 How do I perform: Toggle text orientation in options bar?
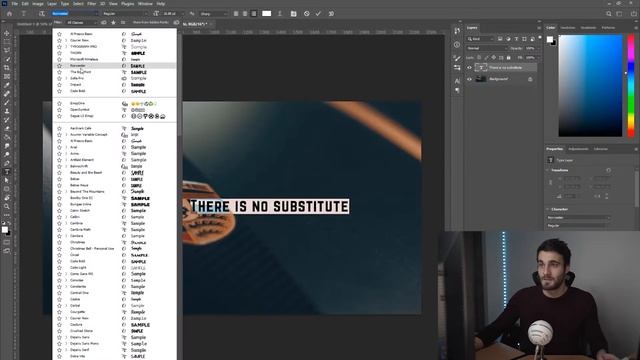(41, 13)
